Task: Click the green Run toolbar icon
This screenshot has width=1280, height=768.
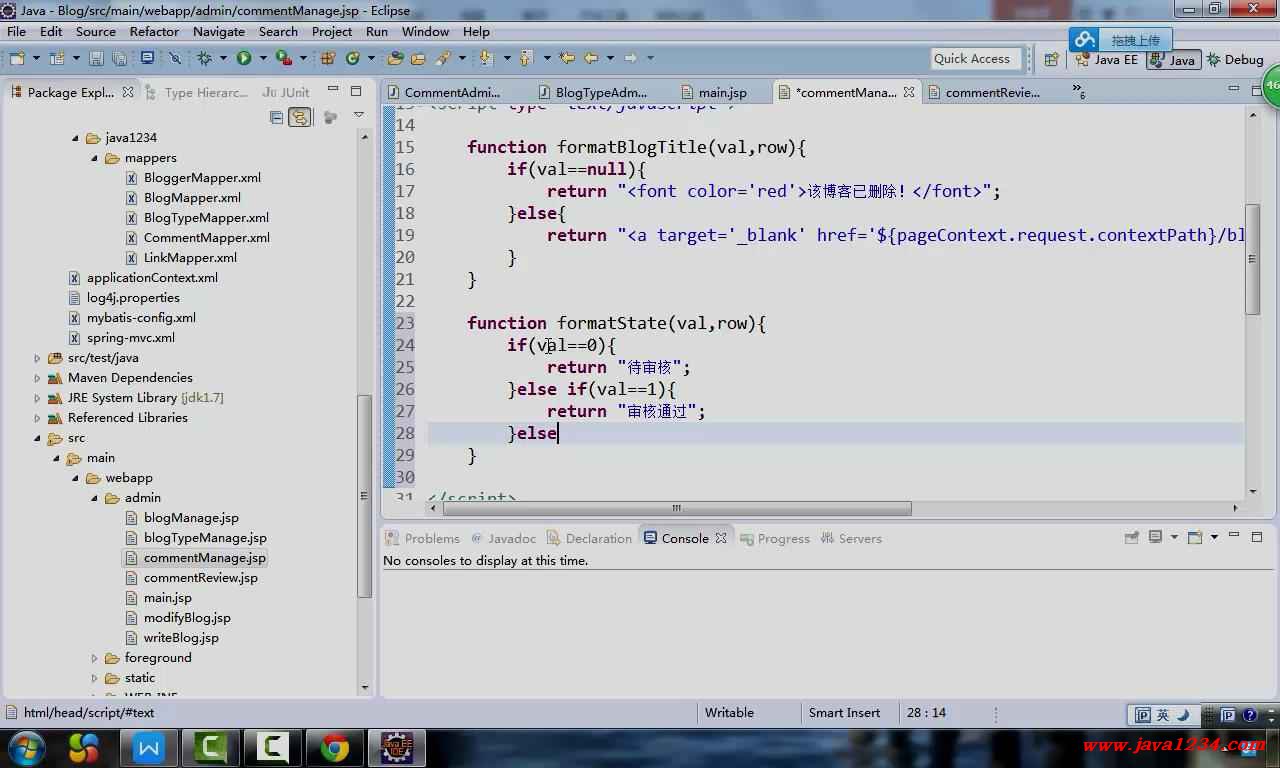Action: pos(244,58)
